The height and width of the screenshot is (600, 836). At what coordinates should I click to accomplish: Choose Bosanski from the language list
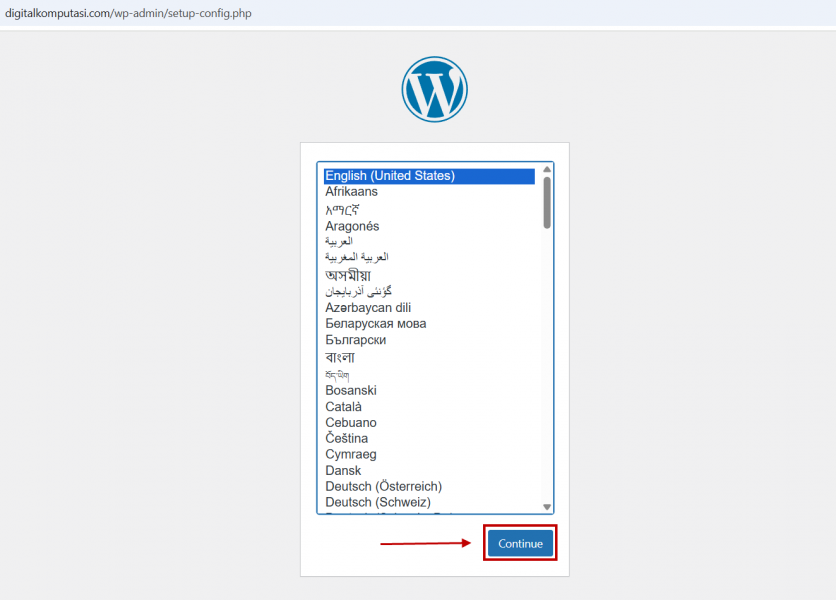coord(429,390)
